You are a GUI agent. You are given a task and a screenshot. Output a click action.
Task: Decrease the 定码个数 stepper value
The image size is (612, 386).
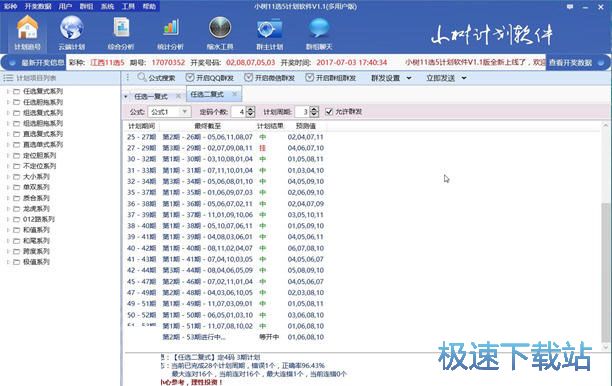click(251, 114)
